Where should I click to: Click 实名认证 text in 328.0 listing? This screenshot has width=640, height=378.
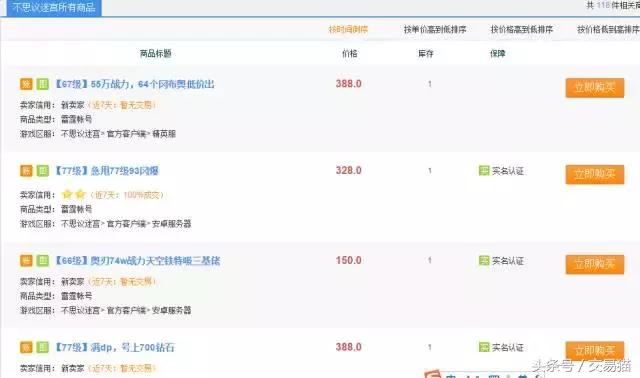click(508, 171)
